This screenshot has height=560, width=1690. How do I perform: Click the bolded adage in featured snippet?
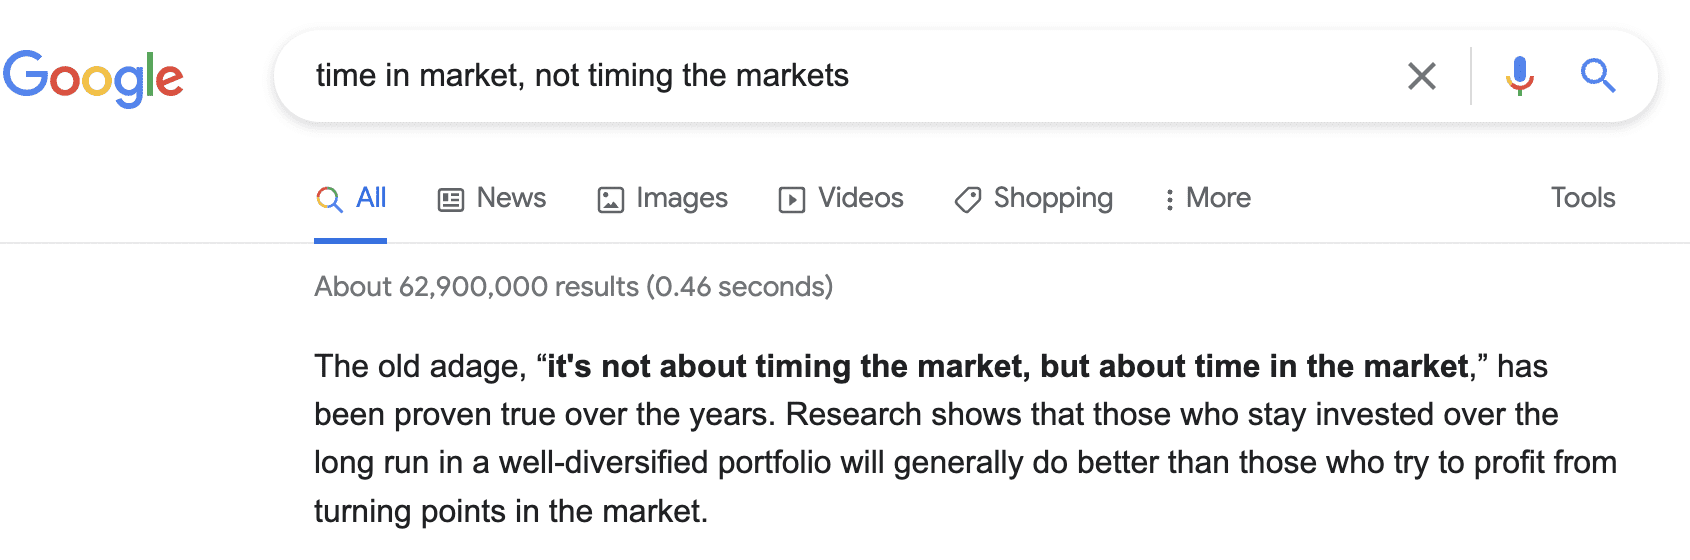pos(1008,367)
